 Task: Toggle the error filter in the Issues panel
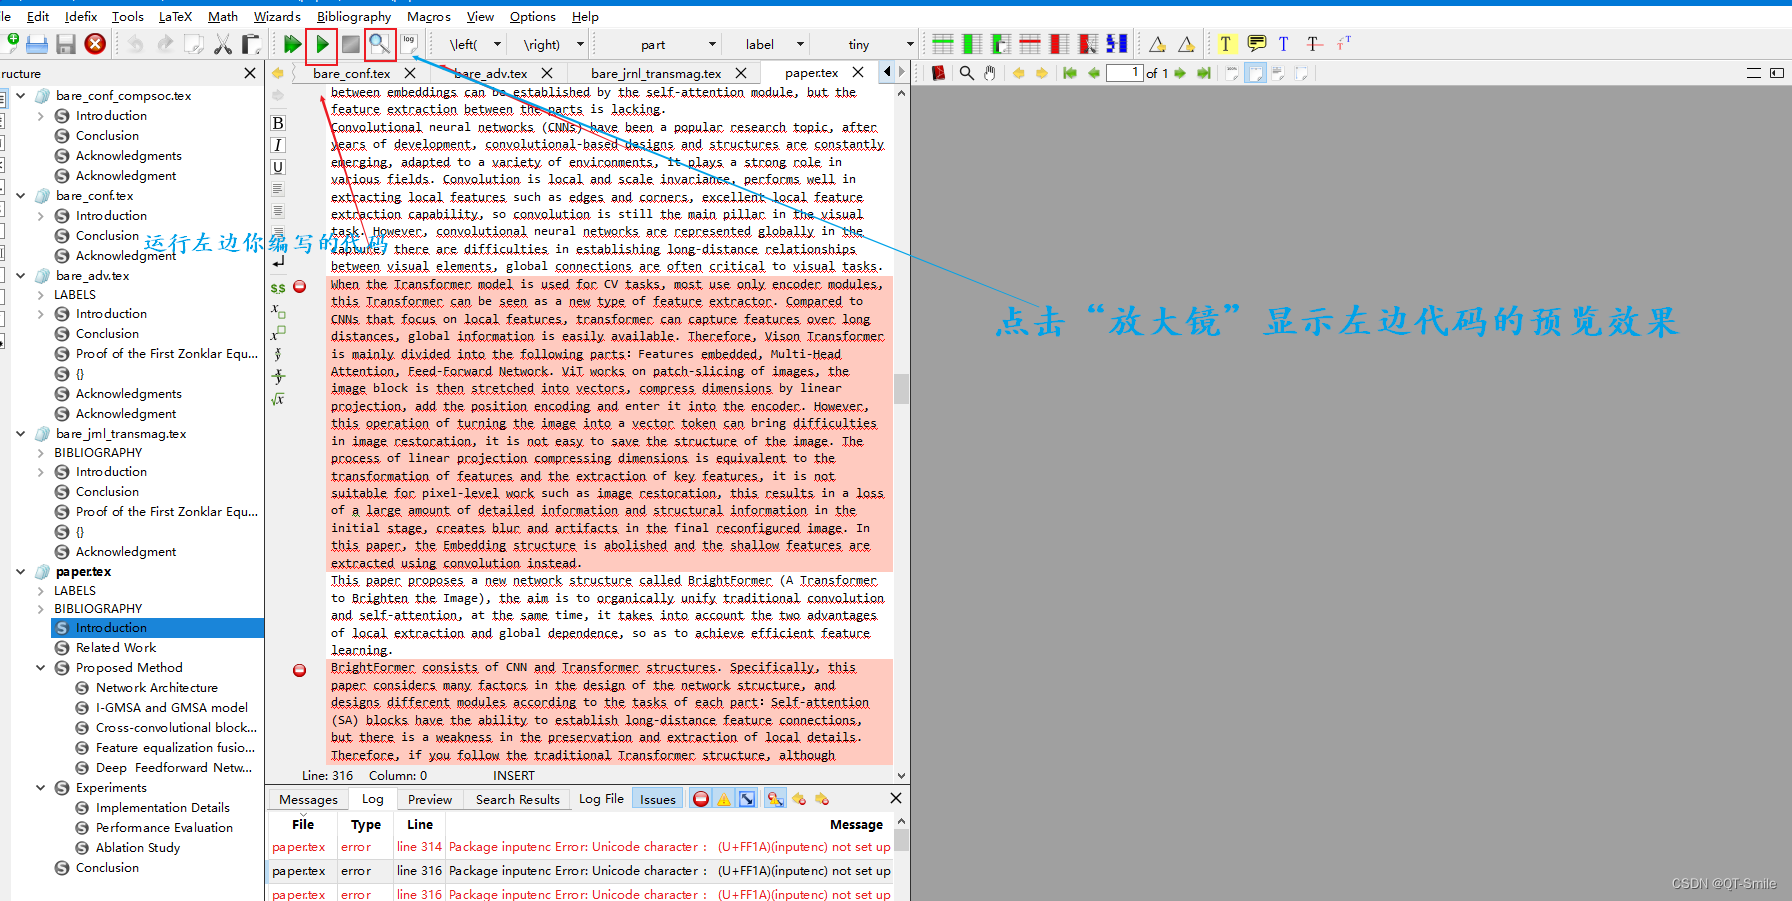[701, 798]
